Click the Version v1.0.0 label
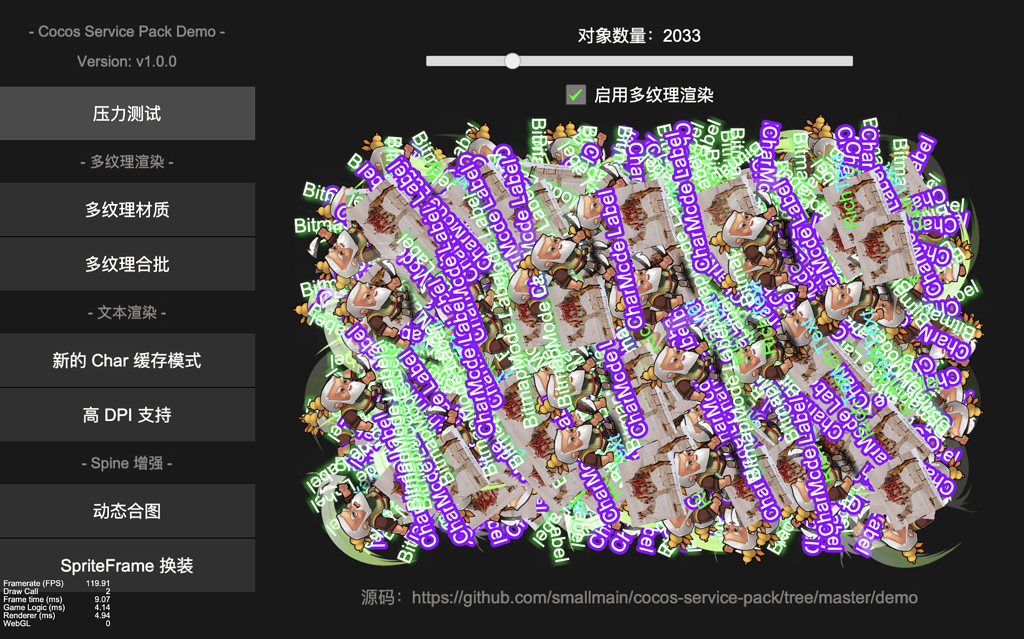 pyautogui.click(x=126, y=61)
